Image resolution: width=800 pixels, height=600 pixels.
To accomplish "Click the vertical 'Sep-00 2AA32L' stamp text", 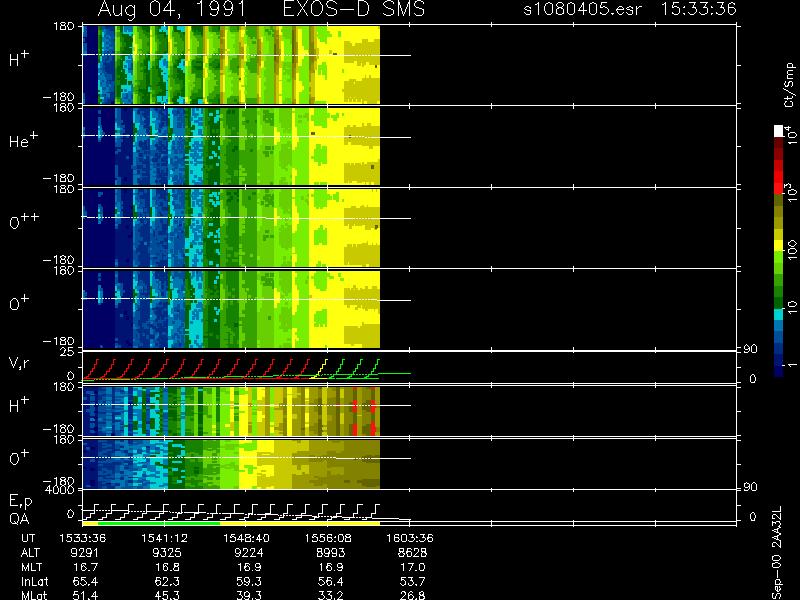I will tap(776, 553).
